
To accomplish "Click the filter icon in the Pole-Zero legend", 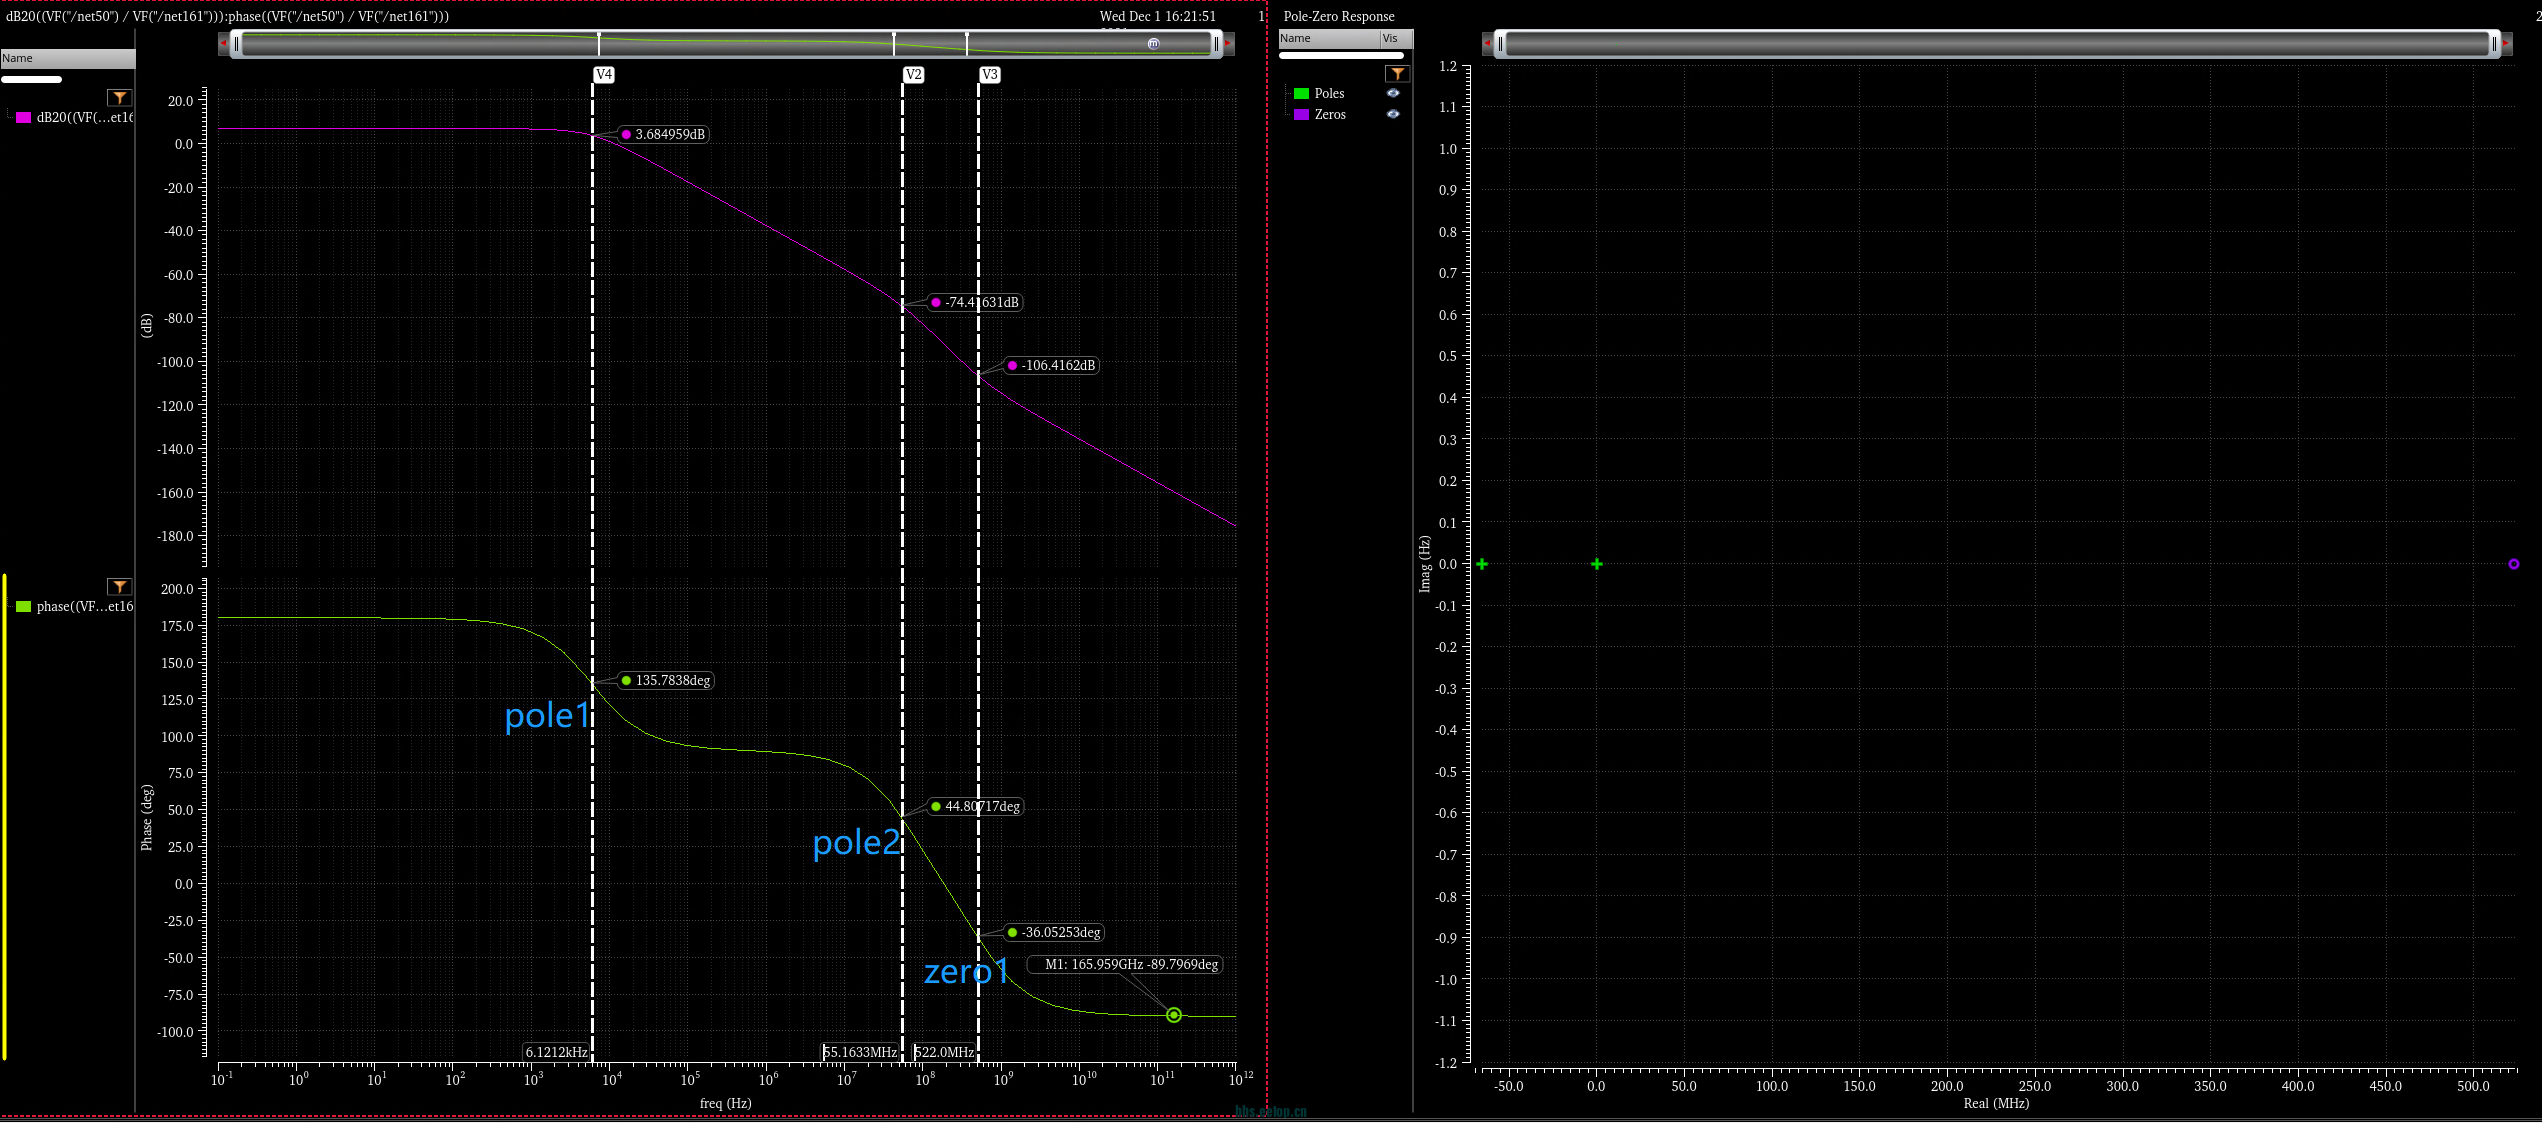I will 1397,73.
